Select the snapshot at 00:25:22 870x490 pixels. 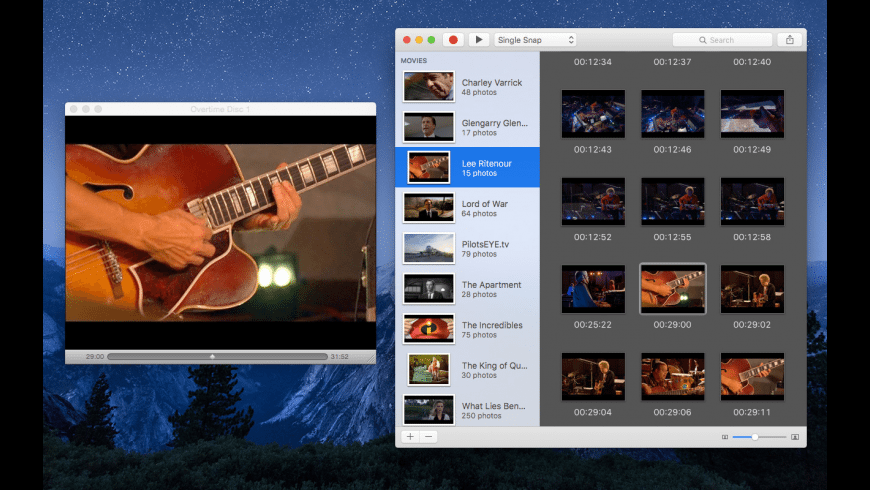[593, 289]
